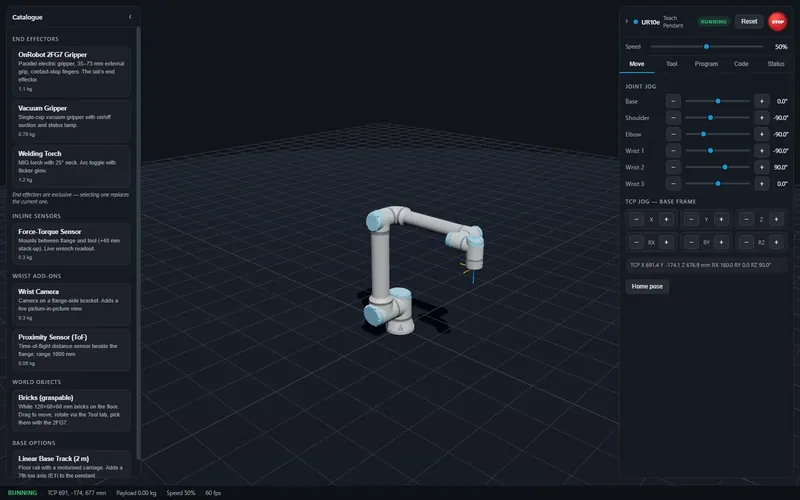Open the Code tab
Screen dimensions: 800x500
click(x=741, y=64)
